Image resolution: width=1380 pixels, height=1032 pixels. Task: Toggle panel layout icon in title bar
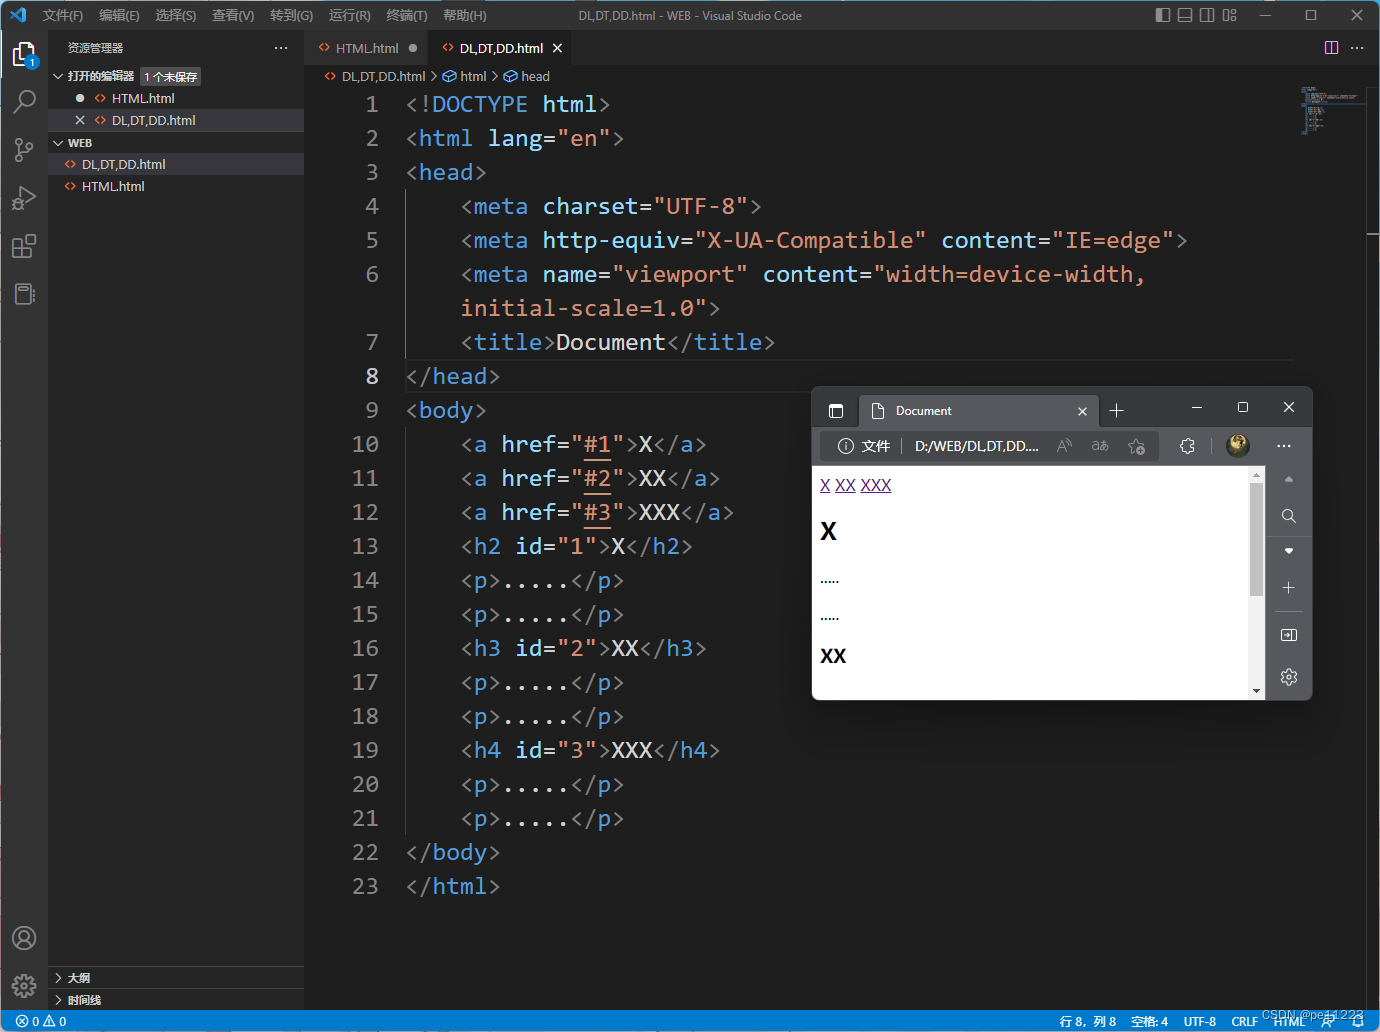point(1185,15)
